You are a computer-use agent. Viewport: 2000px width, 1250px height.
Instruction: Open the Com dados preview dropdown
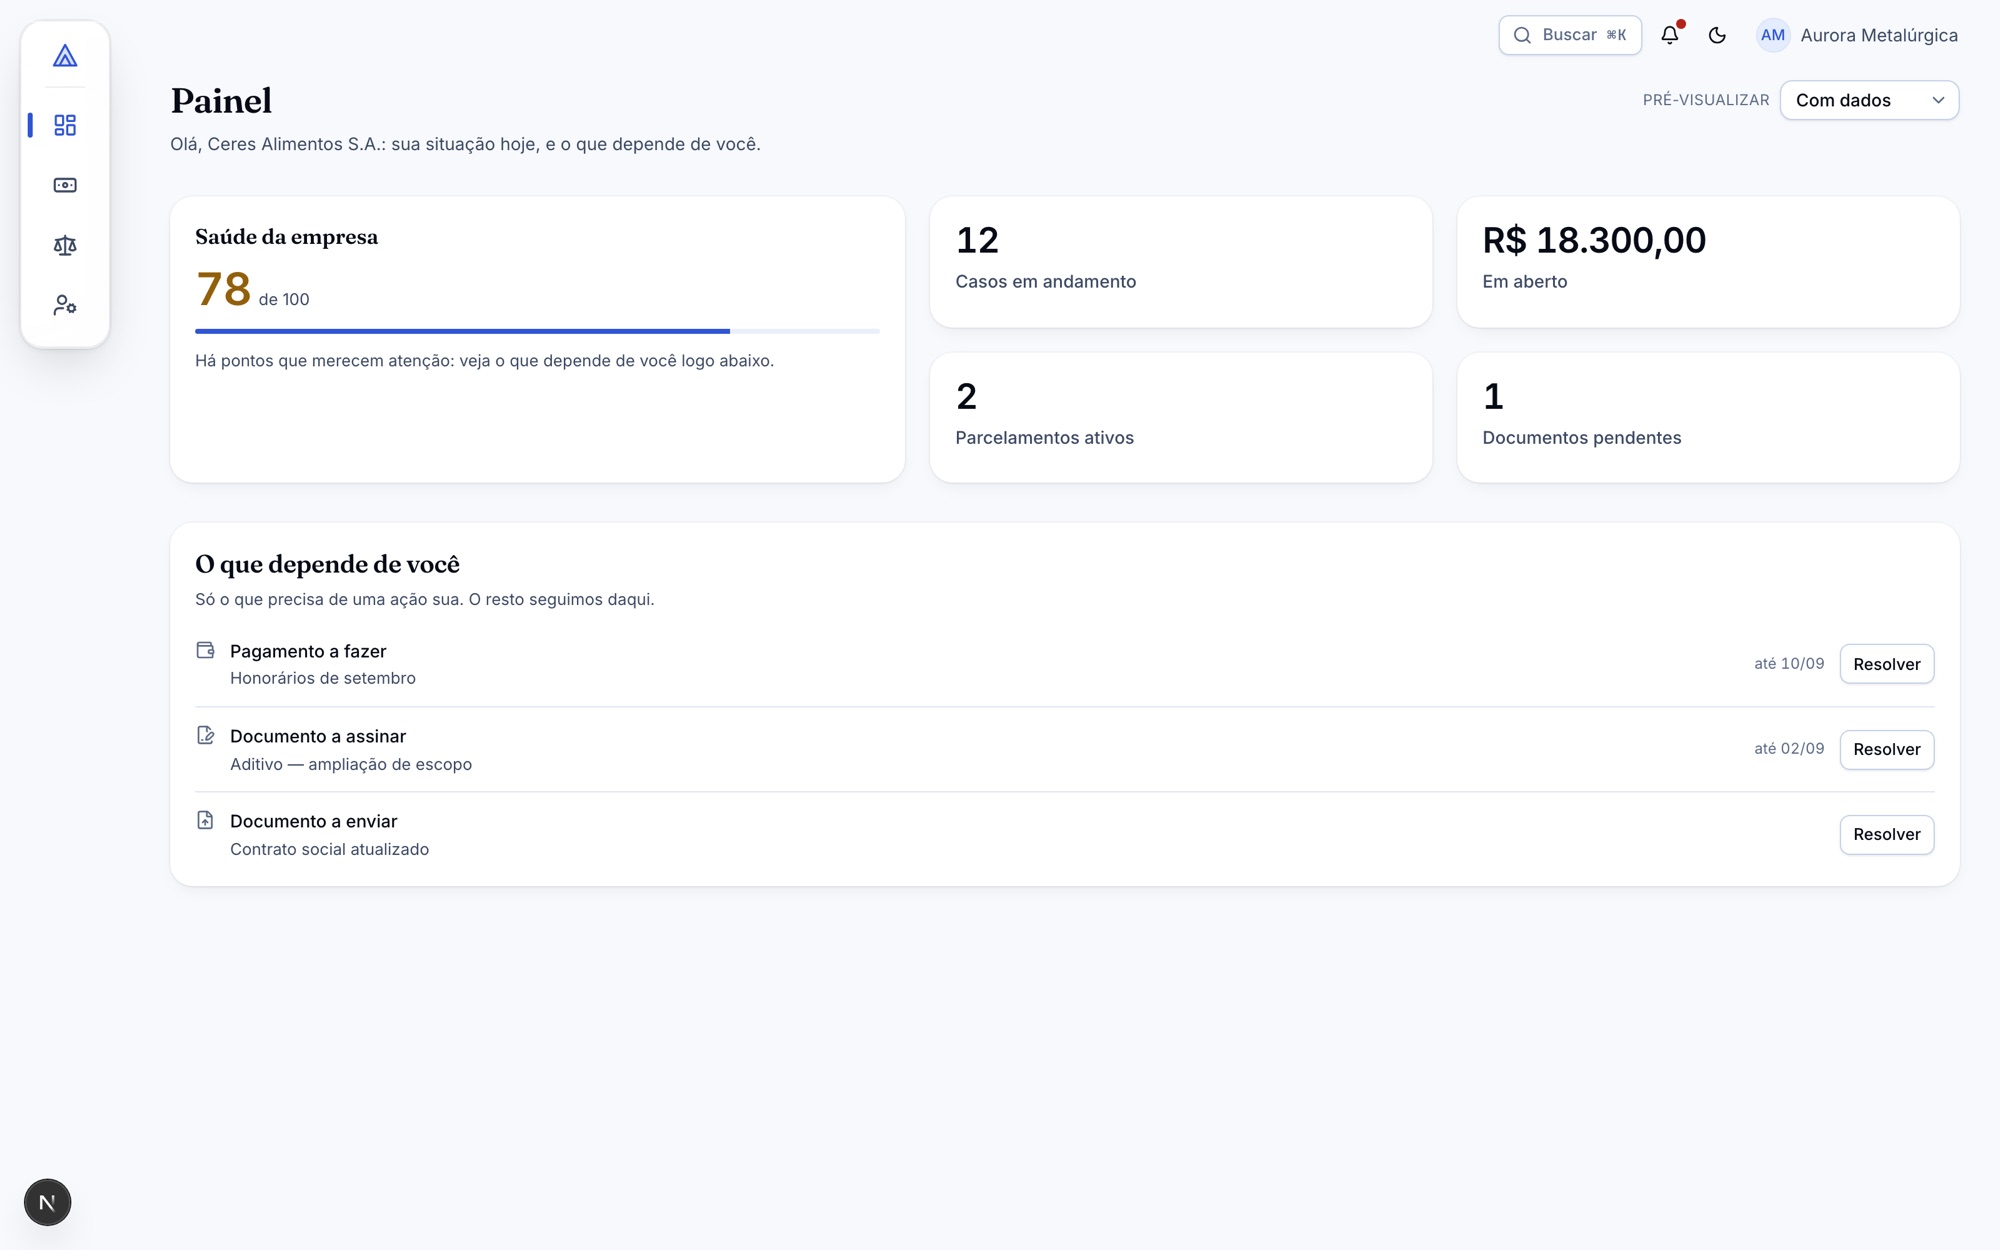coord(1869,100)
